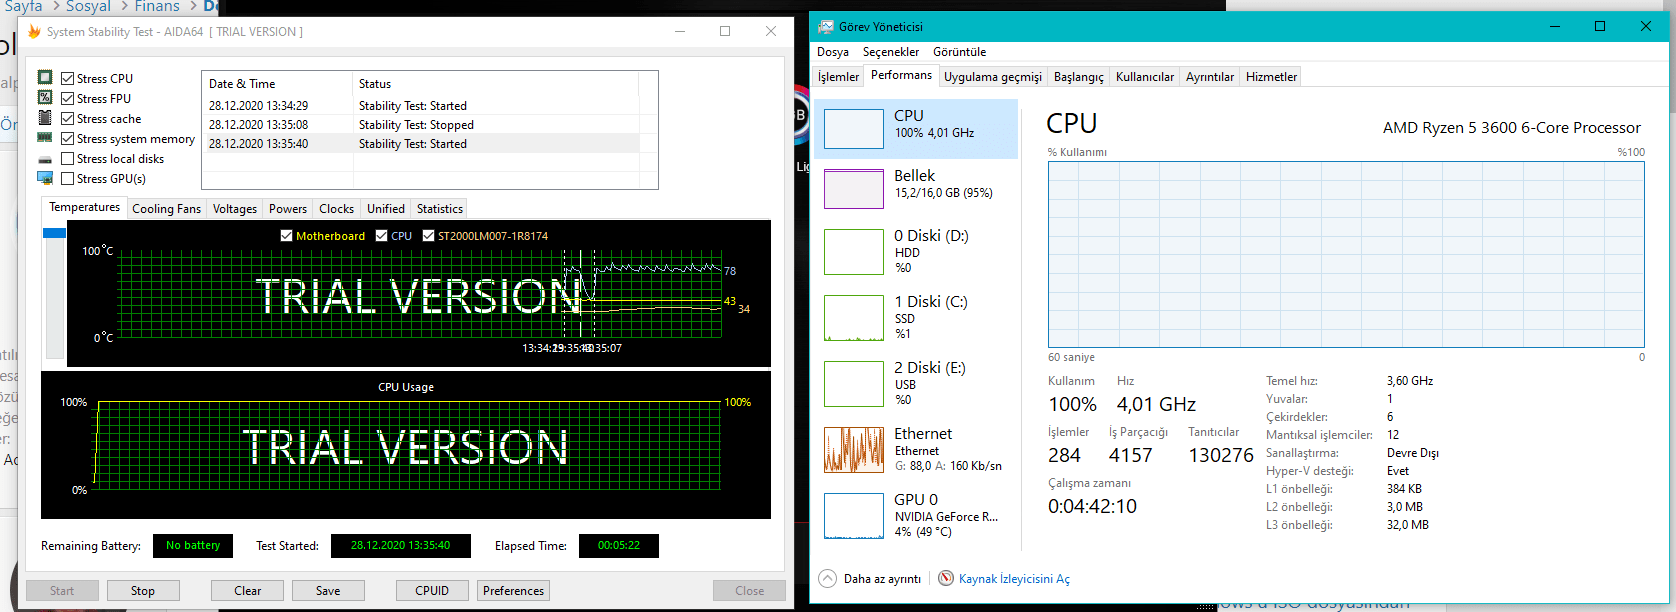Open Kaynak İzleyicisini Aç link
The height and width of the screenshot is (612, 1676).
tap(1014, 579)
